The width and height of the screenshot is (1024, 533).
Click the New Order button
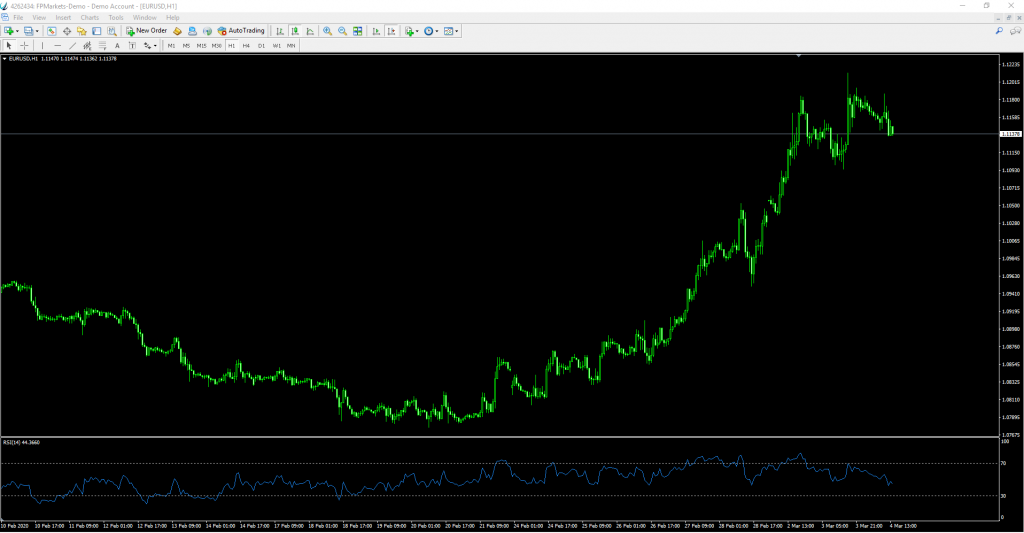coord(146,31)
